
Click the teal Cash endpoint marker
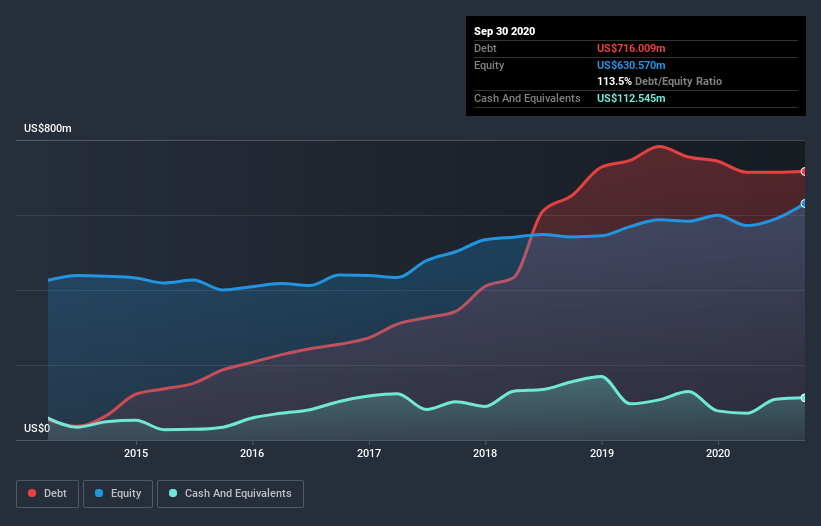(804, 398)
